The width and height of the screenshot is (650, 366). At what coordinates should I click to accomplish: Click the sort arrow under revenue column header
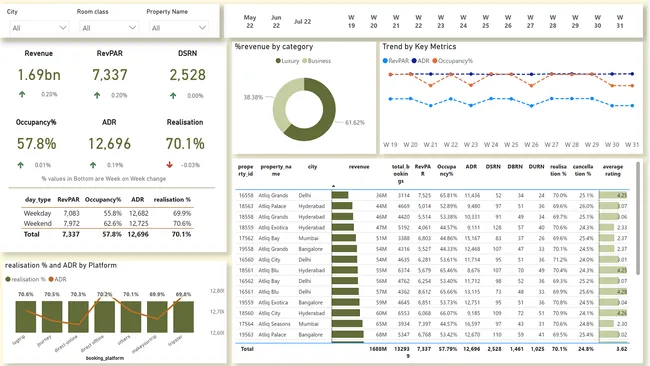pos(333,186)
